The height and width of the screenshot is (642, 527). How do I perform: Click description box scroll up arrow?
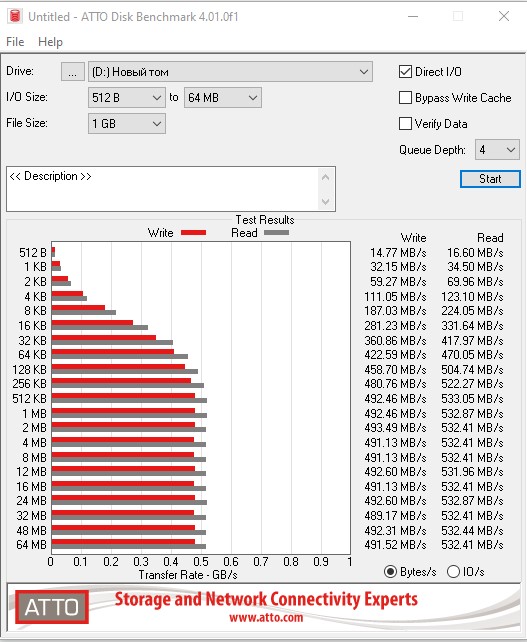[x=326, y=177]
